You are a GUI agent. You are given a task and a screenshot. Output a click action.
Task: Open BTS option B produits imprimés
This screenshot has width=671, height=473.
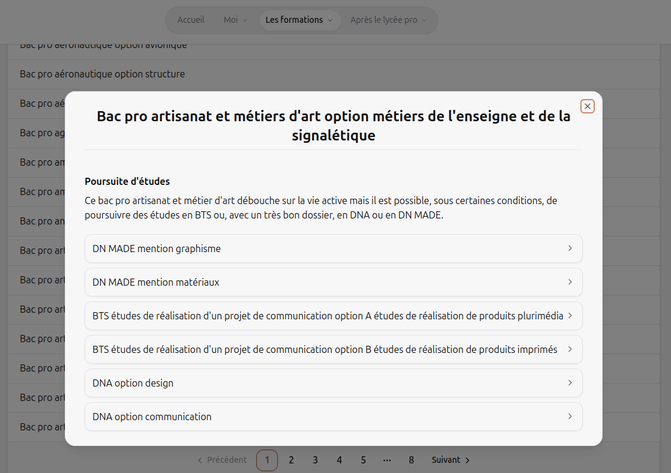(x=333, y=349)
